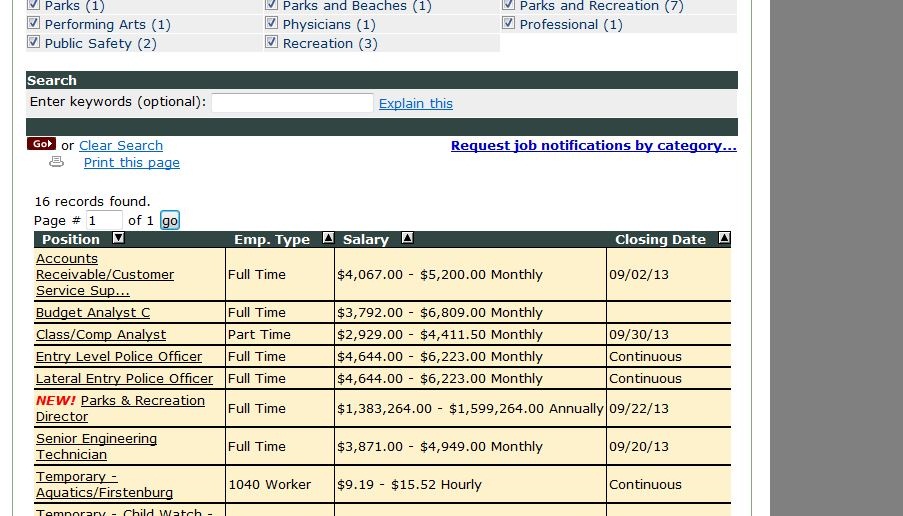Open Lateral Entry Police Officer listing
Image resolution: width=903 pixels, height=516 pixels.
(x=124, y=378)
